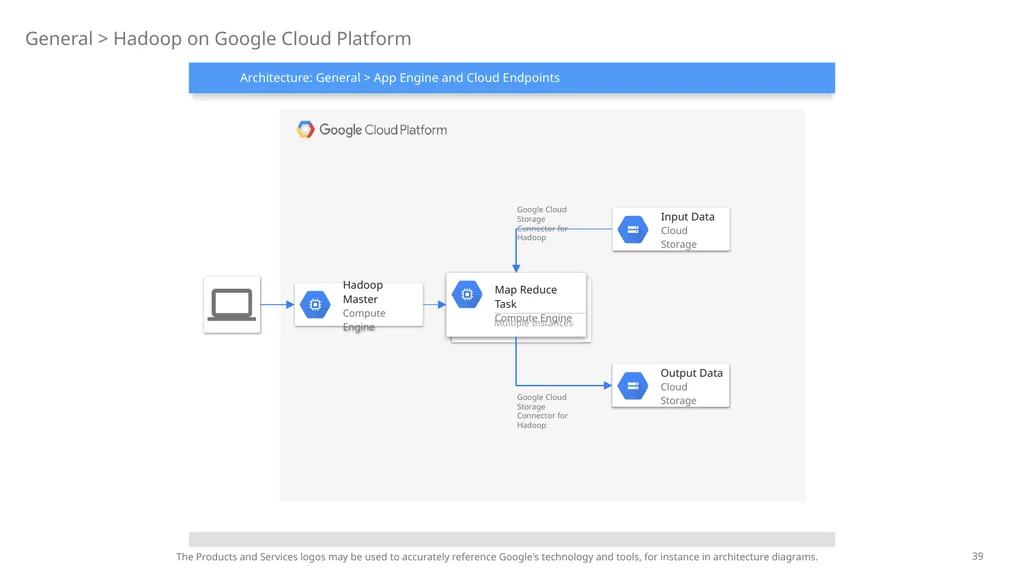
Task: Click 'Compute Engine' text under Hadoop Master
Action: pos(364,320)
